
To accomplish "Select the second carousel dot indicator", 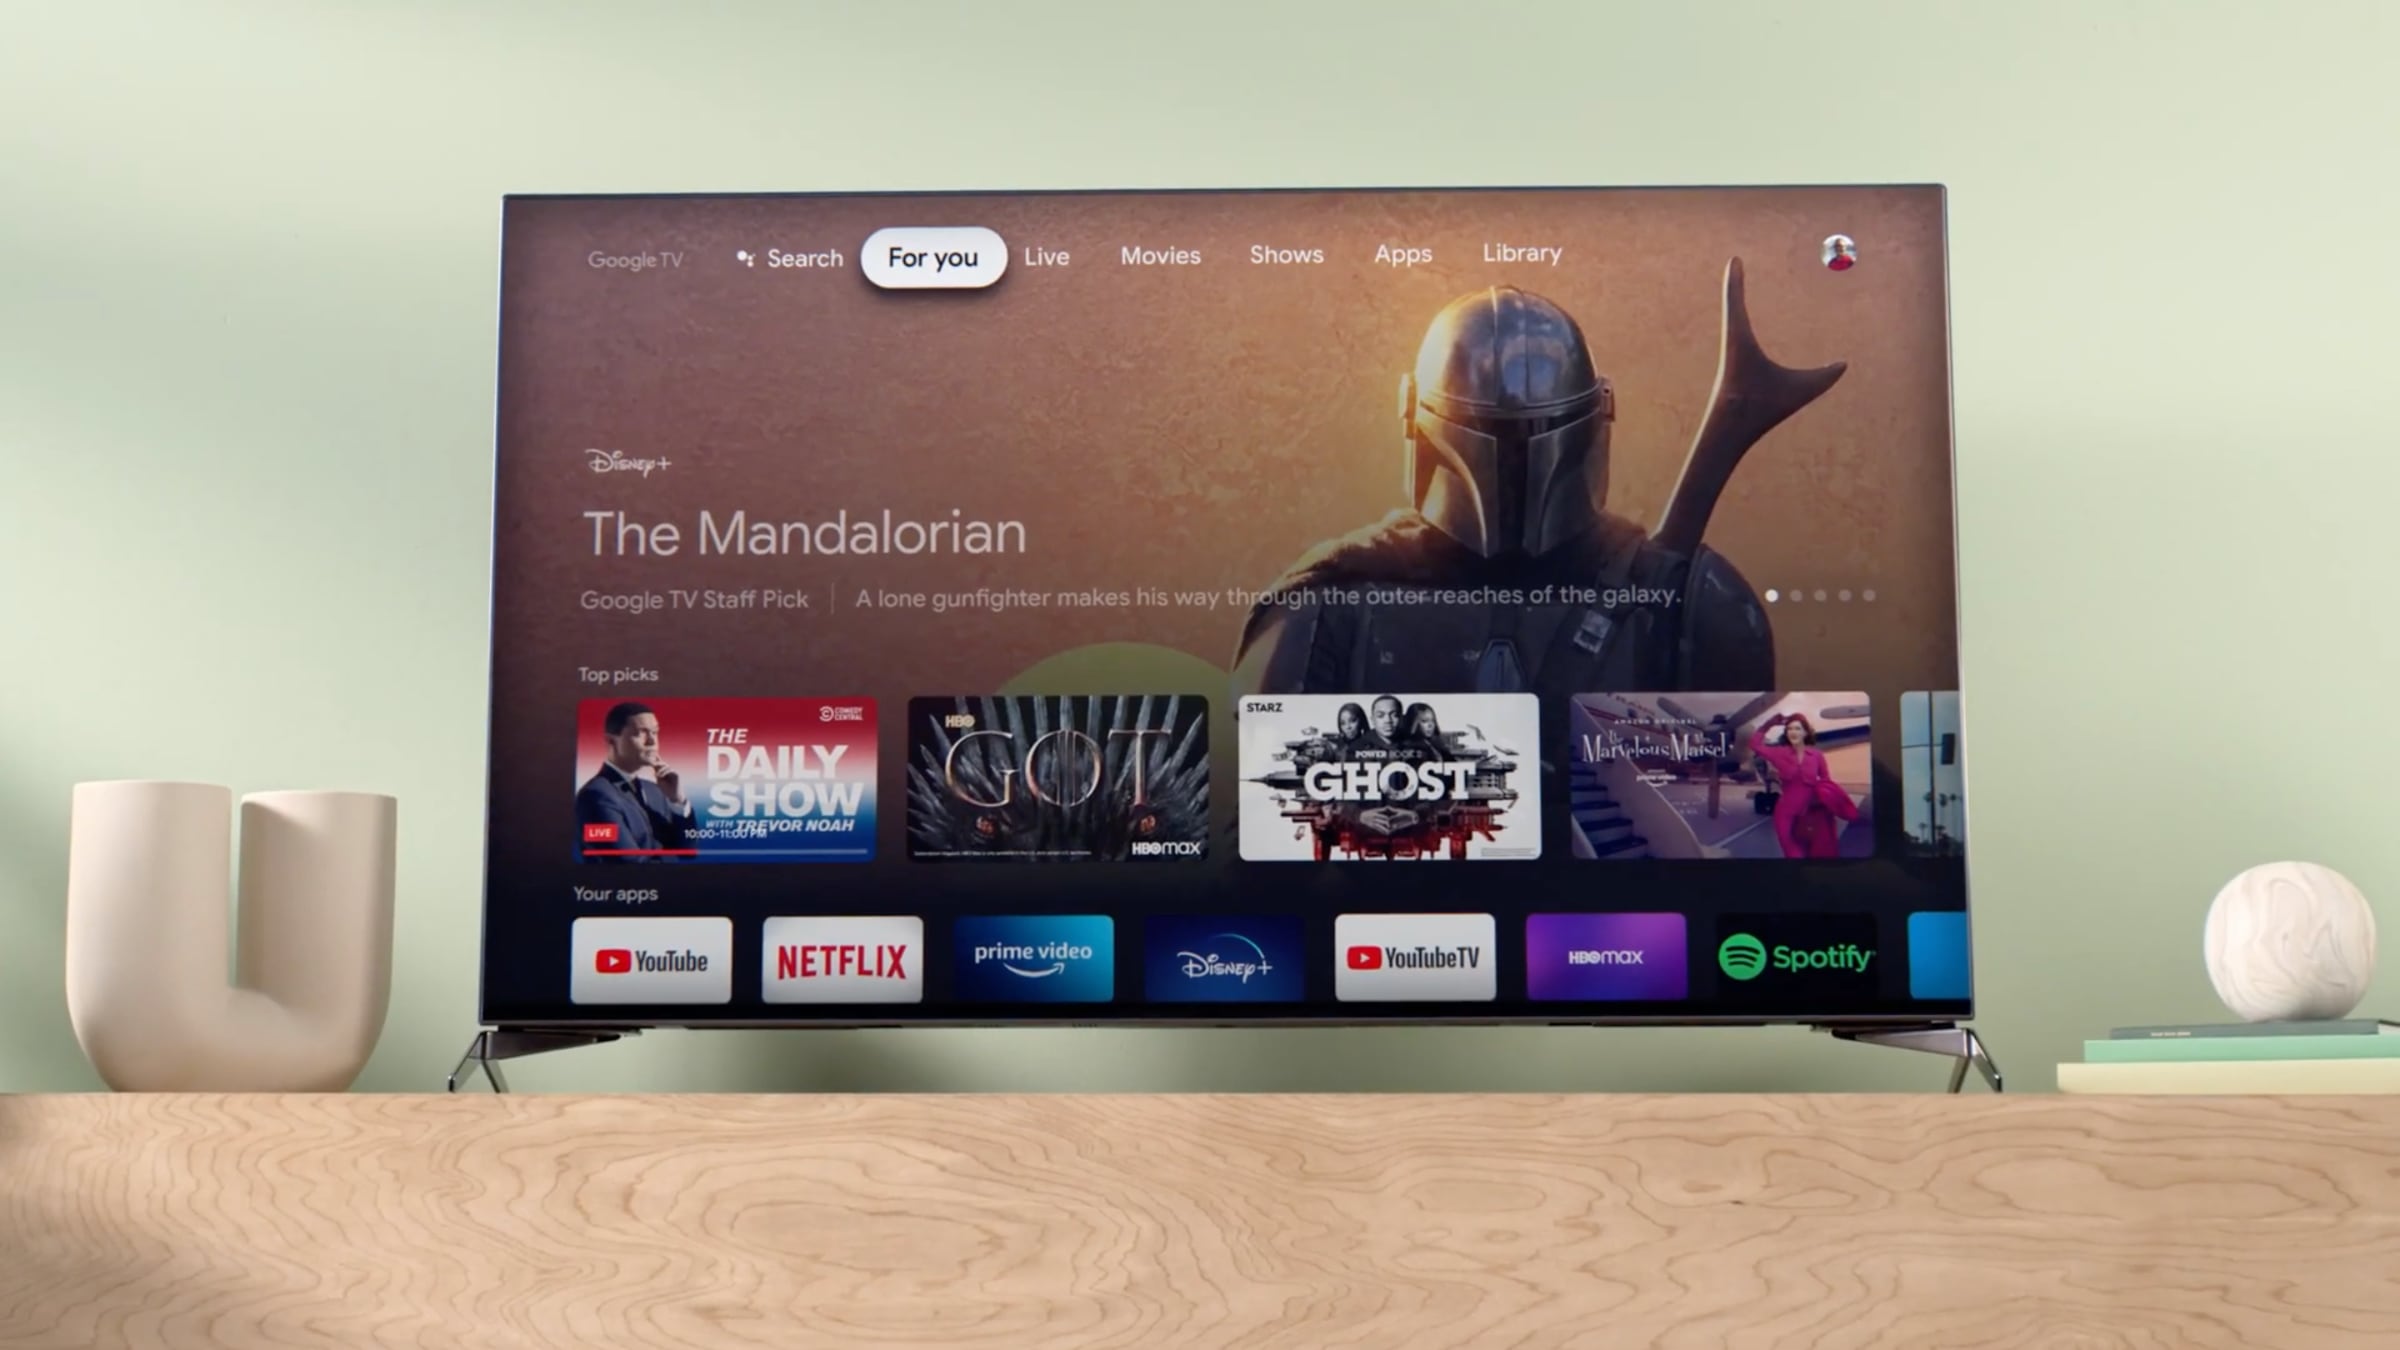I will pos(1797,595).
